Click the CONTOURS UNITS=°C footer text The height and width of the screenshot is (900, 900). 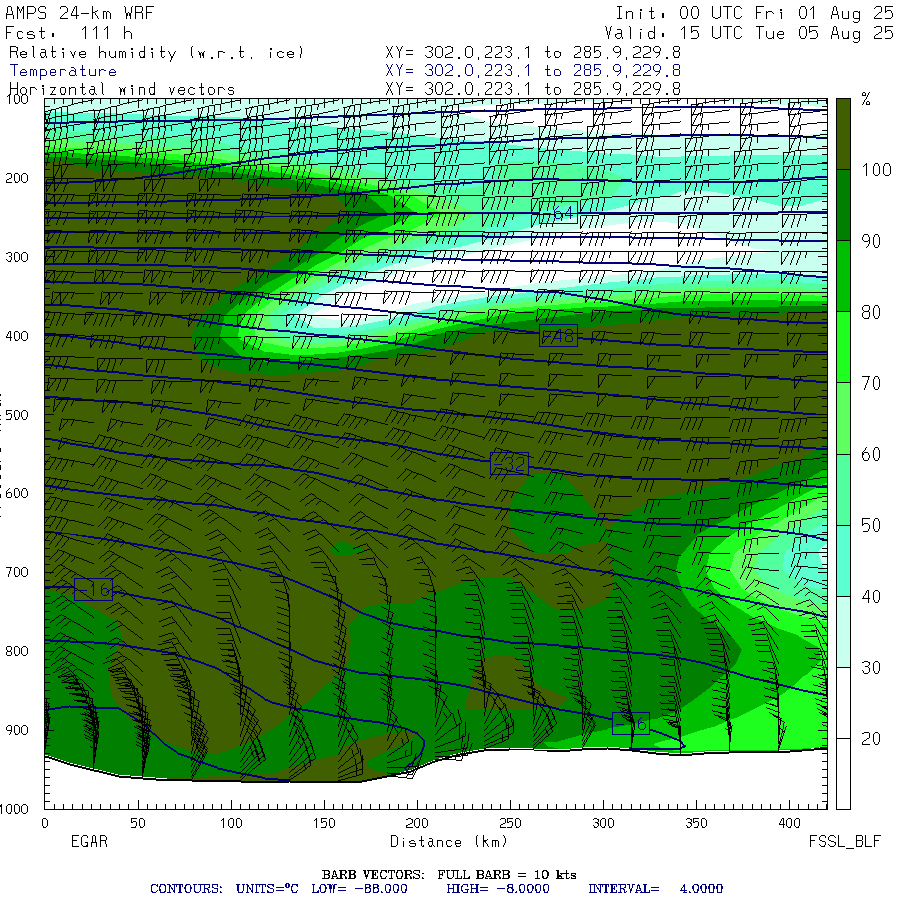click(224, 889)
